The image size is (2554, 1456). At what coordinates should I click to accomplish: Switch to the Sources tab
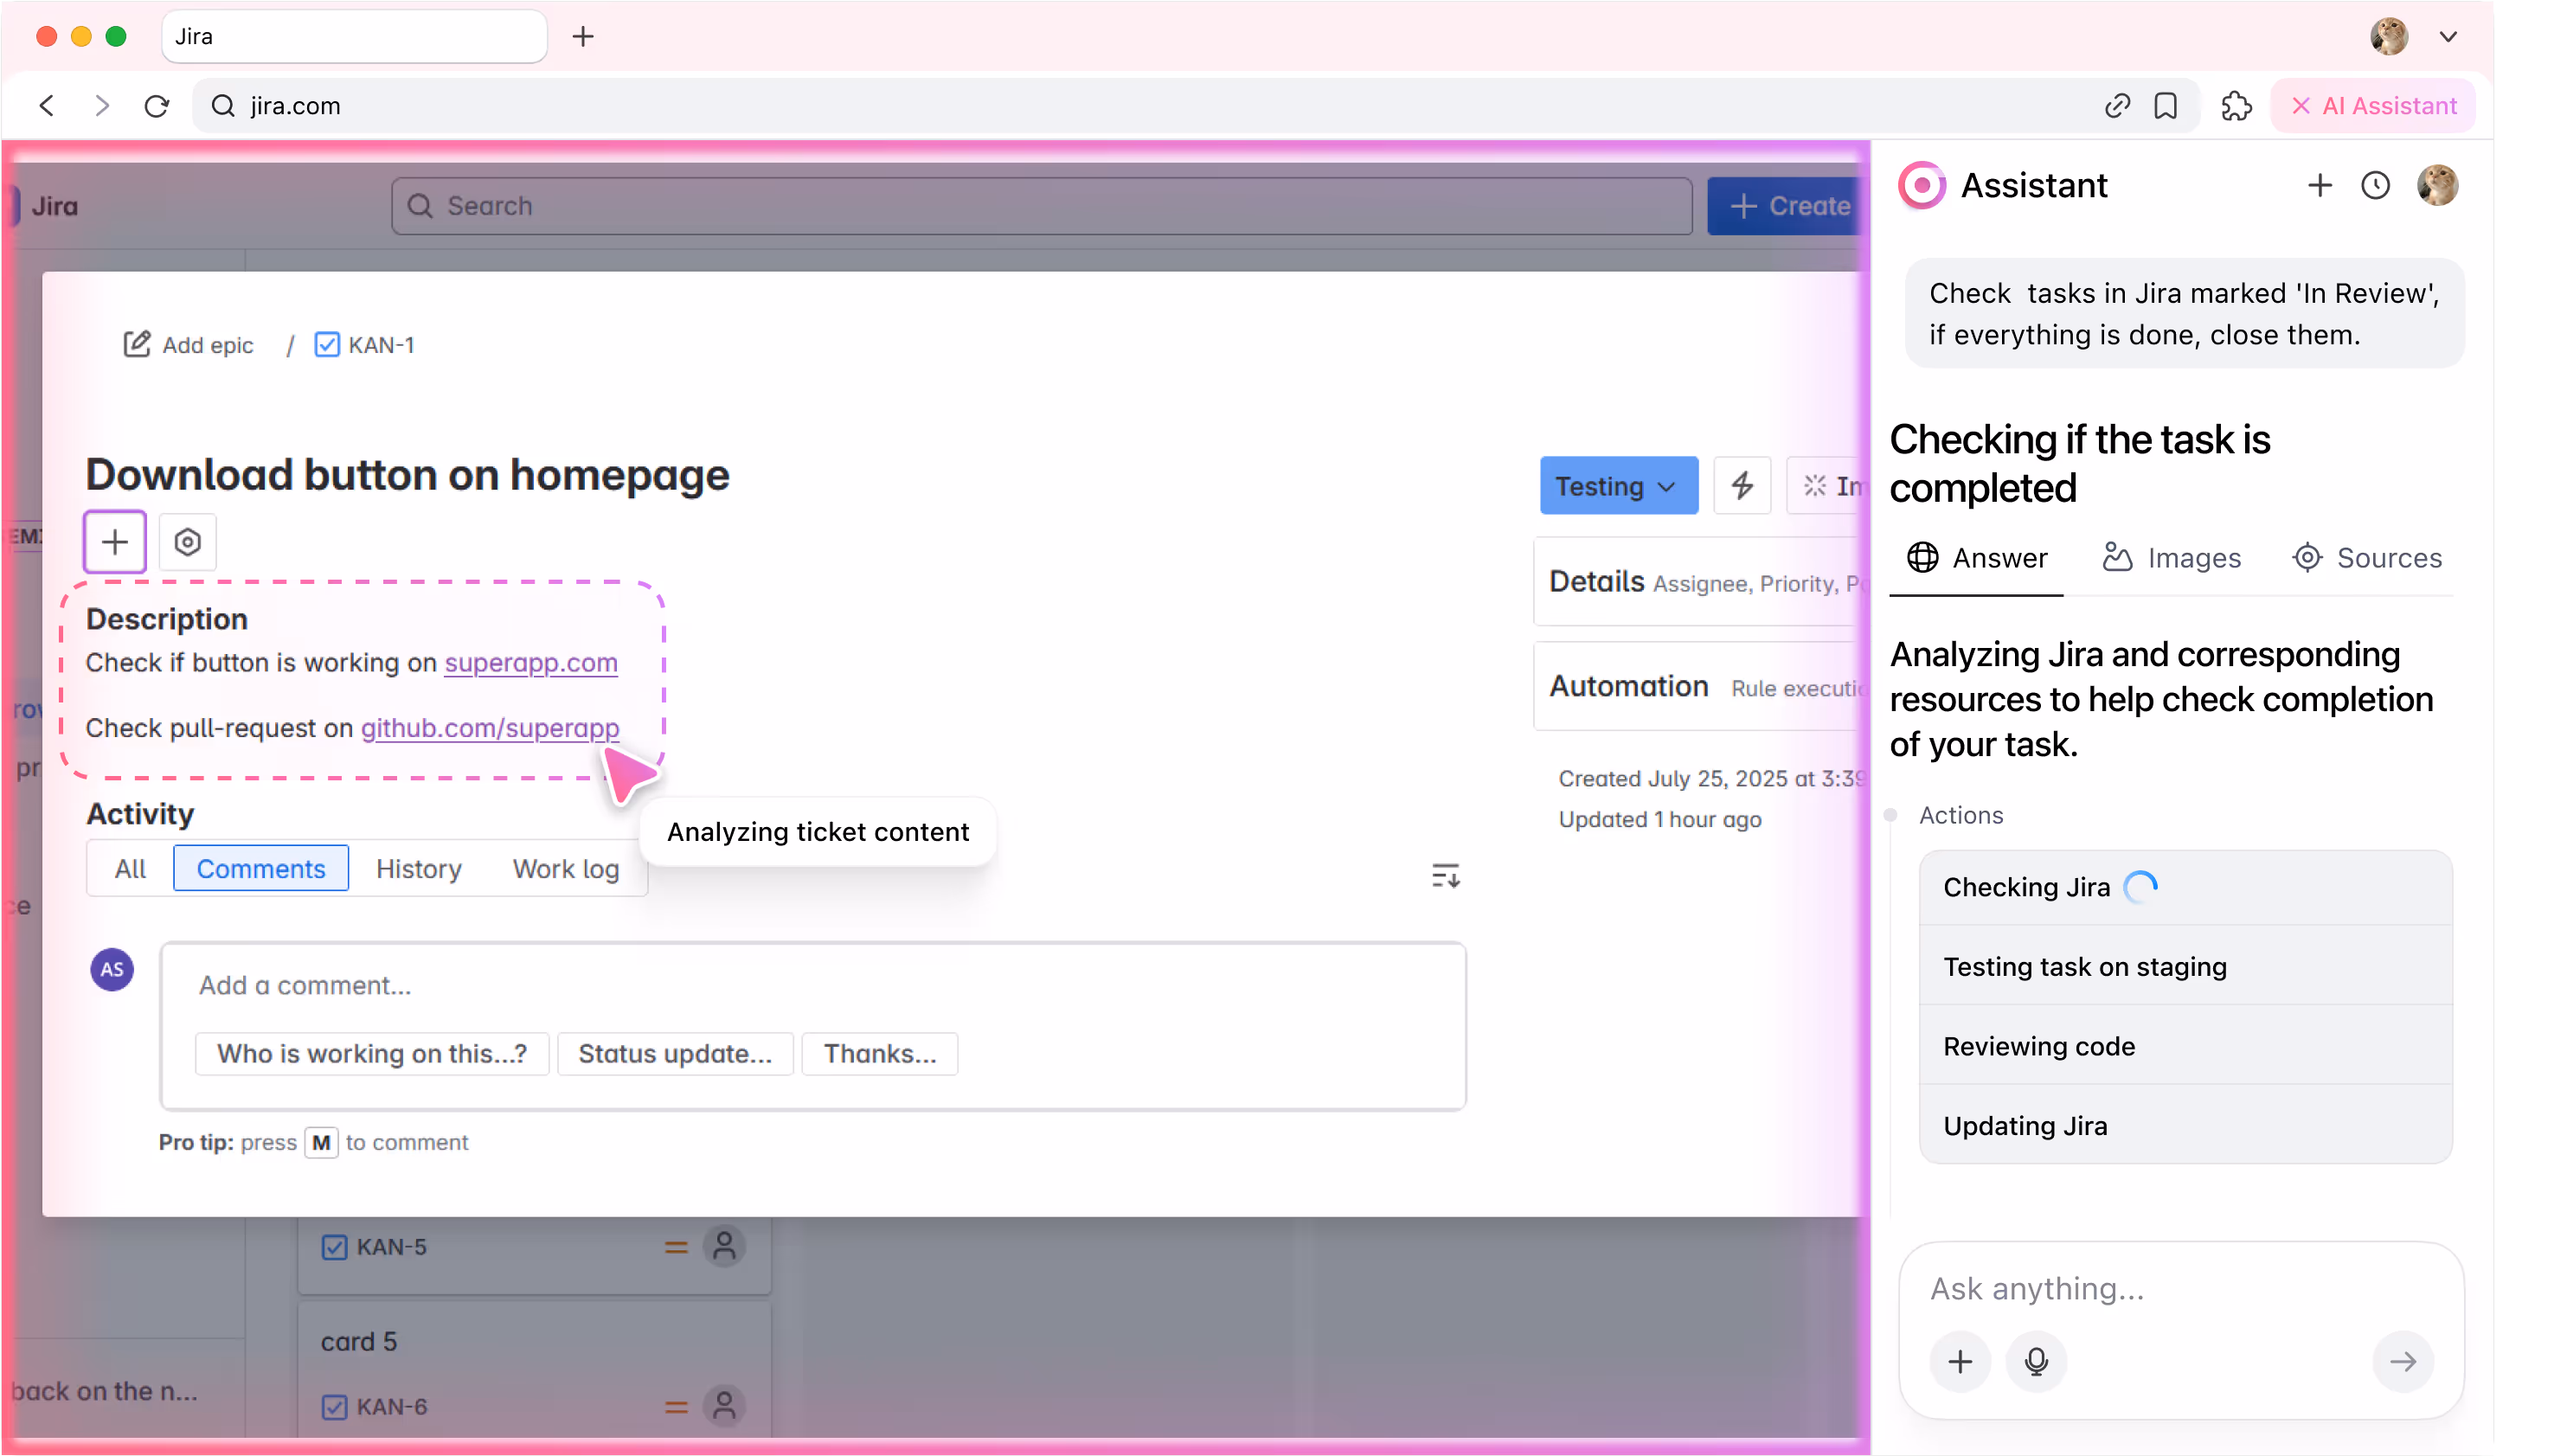(2367, 558)
